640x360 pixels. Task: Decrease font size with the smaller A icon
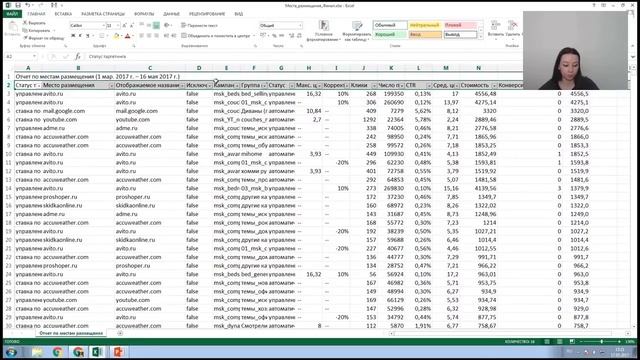pos(131,25)
